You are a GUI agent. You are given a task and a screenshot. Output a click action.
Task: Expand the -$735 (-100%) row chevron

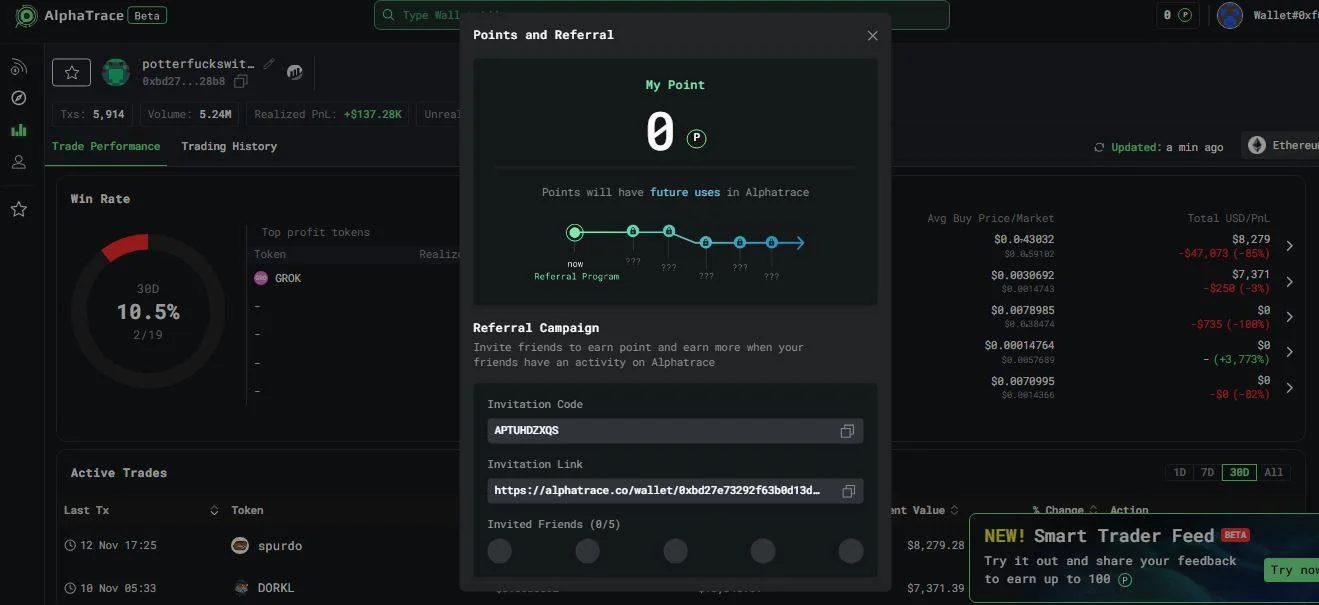1289,317
